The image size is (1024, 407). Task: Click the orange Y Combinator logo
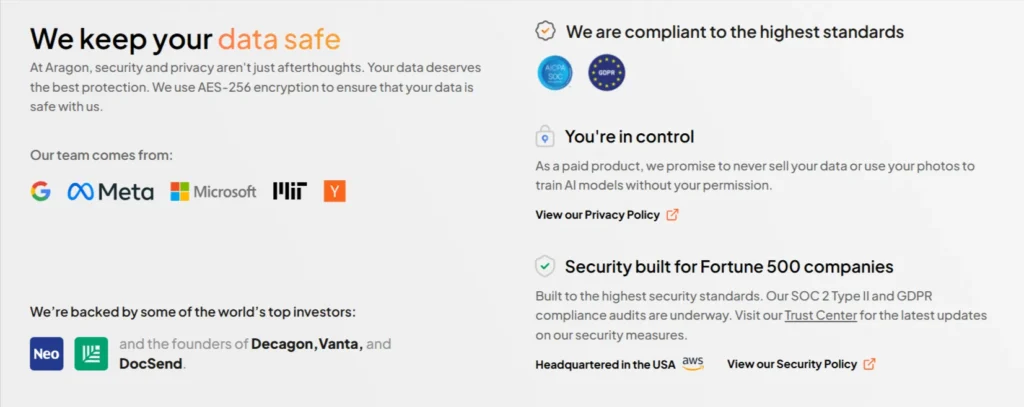click(334, 191)
